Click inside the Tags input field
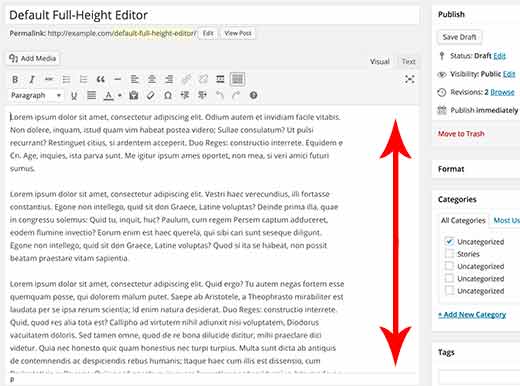The image size is (520, 386). [x=479, y=377]
